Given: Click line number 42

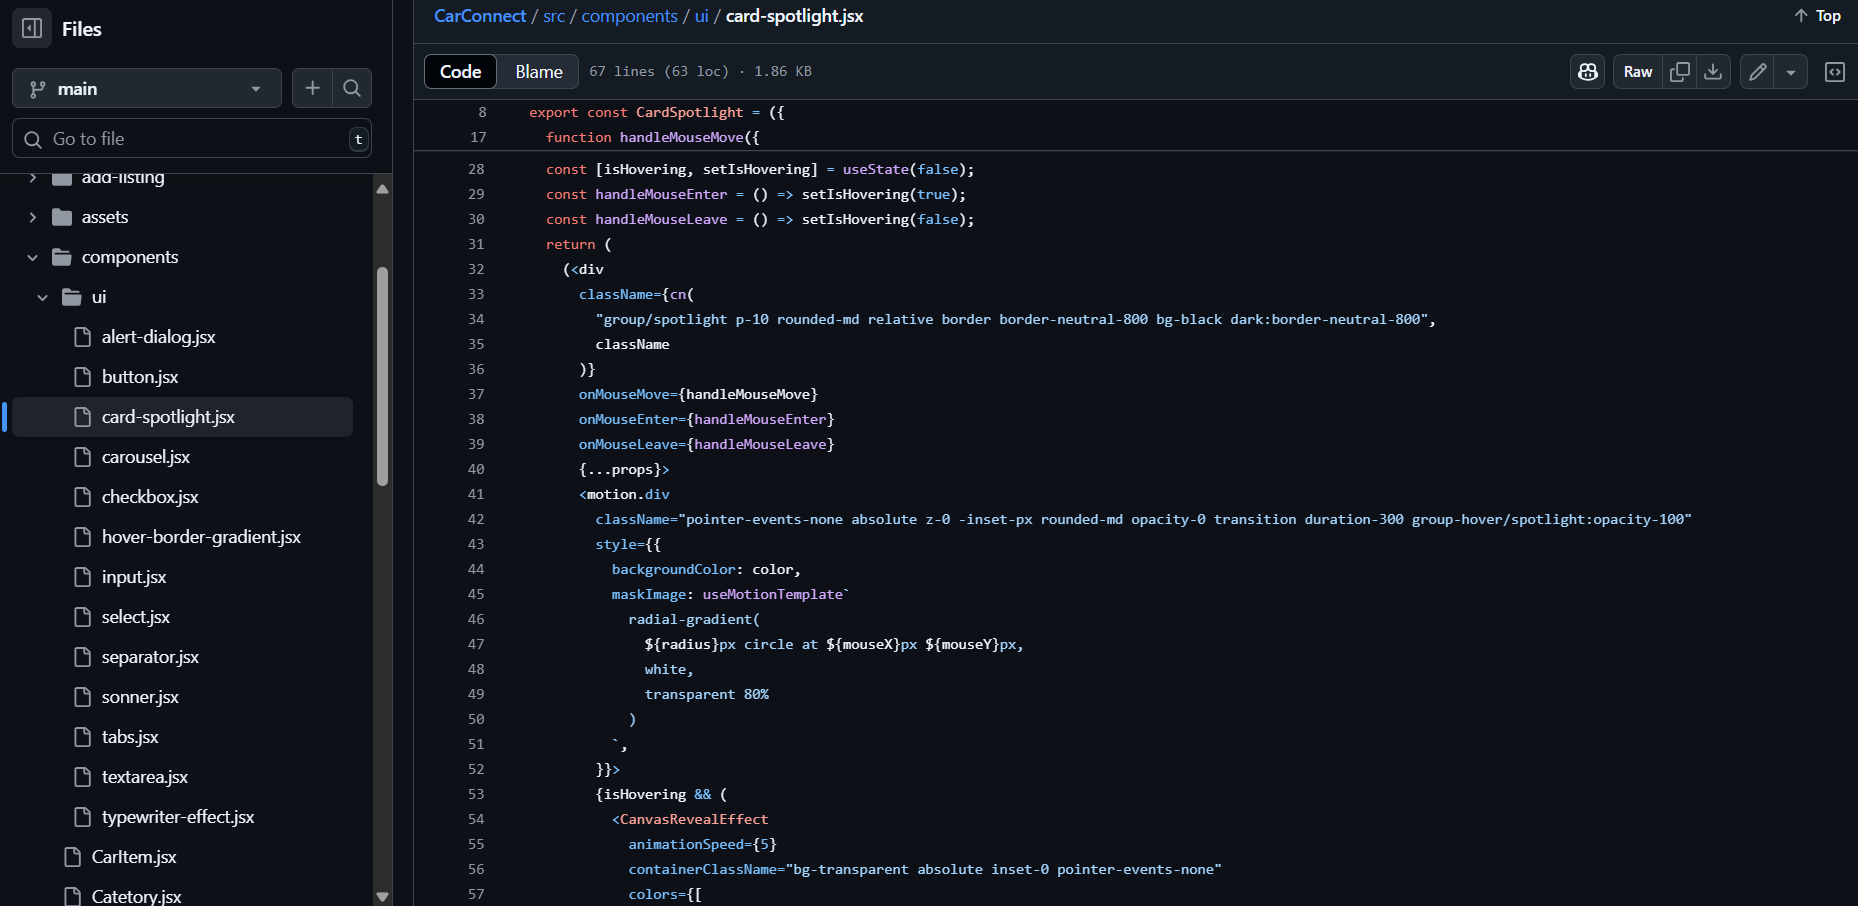Looking at the screenshot, I should point(476,519).
